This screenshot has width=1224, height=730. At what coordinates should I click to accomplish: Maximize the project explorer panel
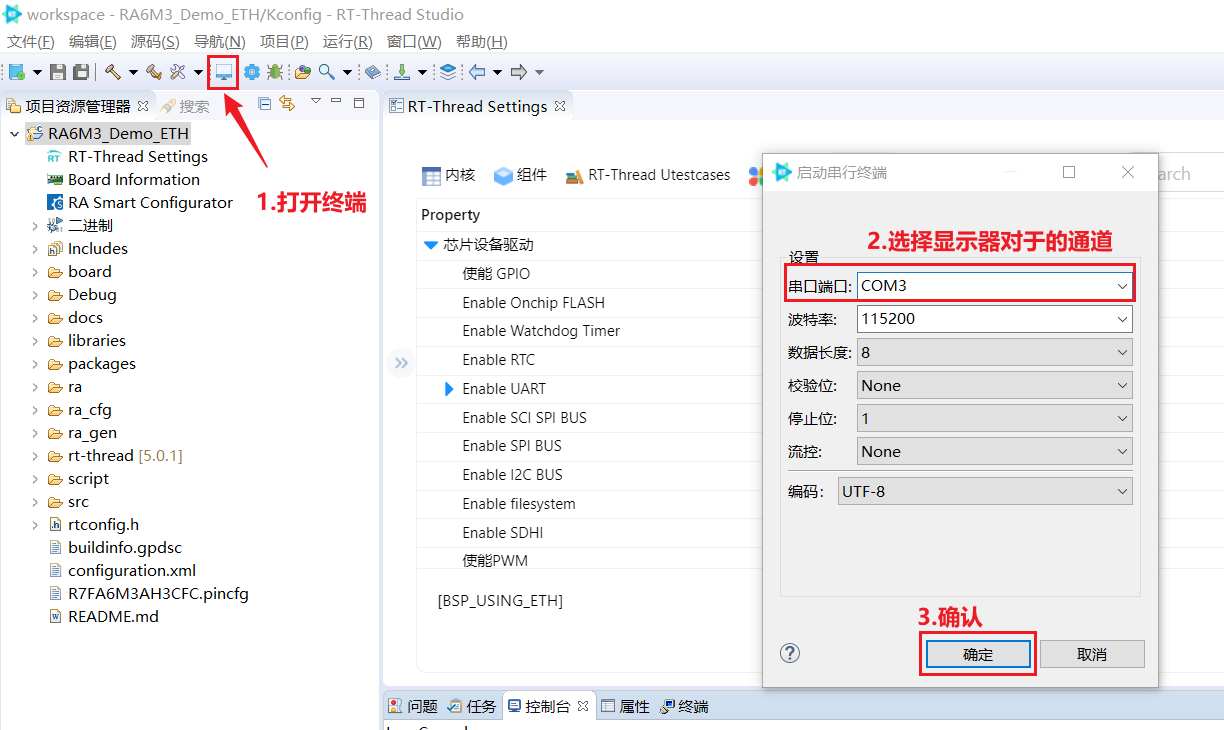click(x=359, y=102)
